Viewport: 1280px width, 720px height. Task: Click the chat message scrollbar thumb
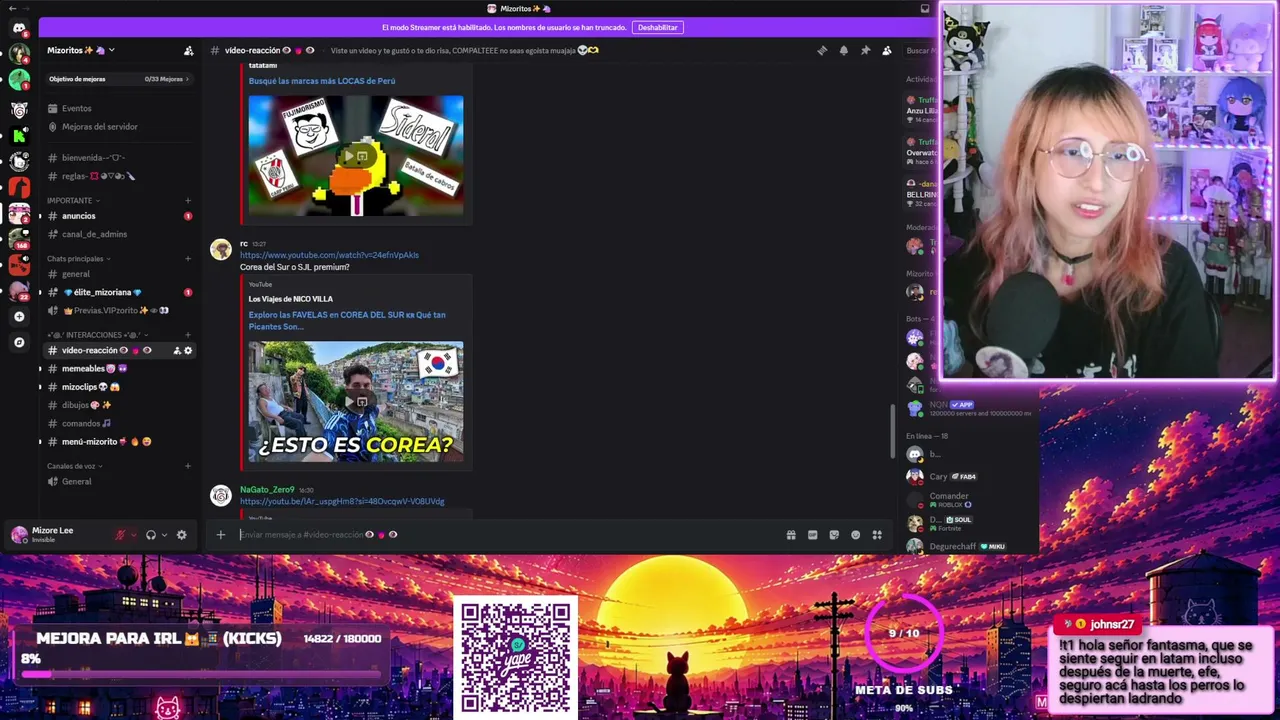(x=892, y=431)
